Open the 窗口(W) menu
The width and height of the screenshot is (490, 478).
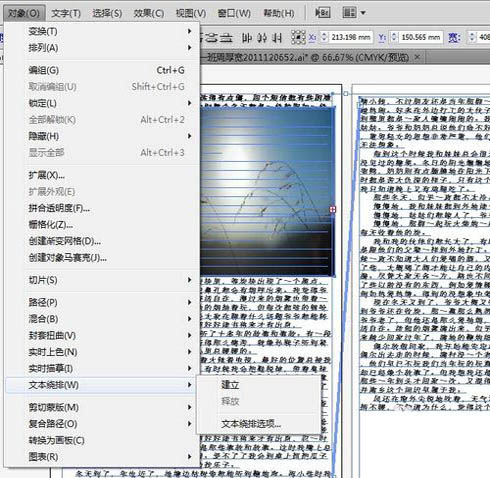pos(234,13)
